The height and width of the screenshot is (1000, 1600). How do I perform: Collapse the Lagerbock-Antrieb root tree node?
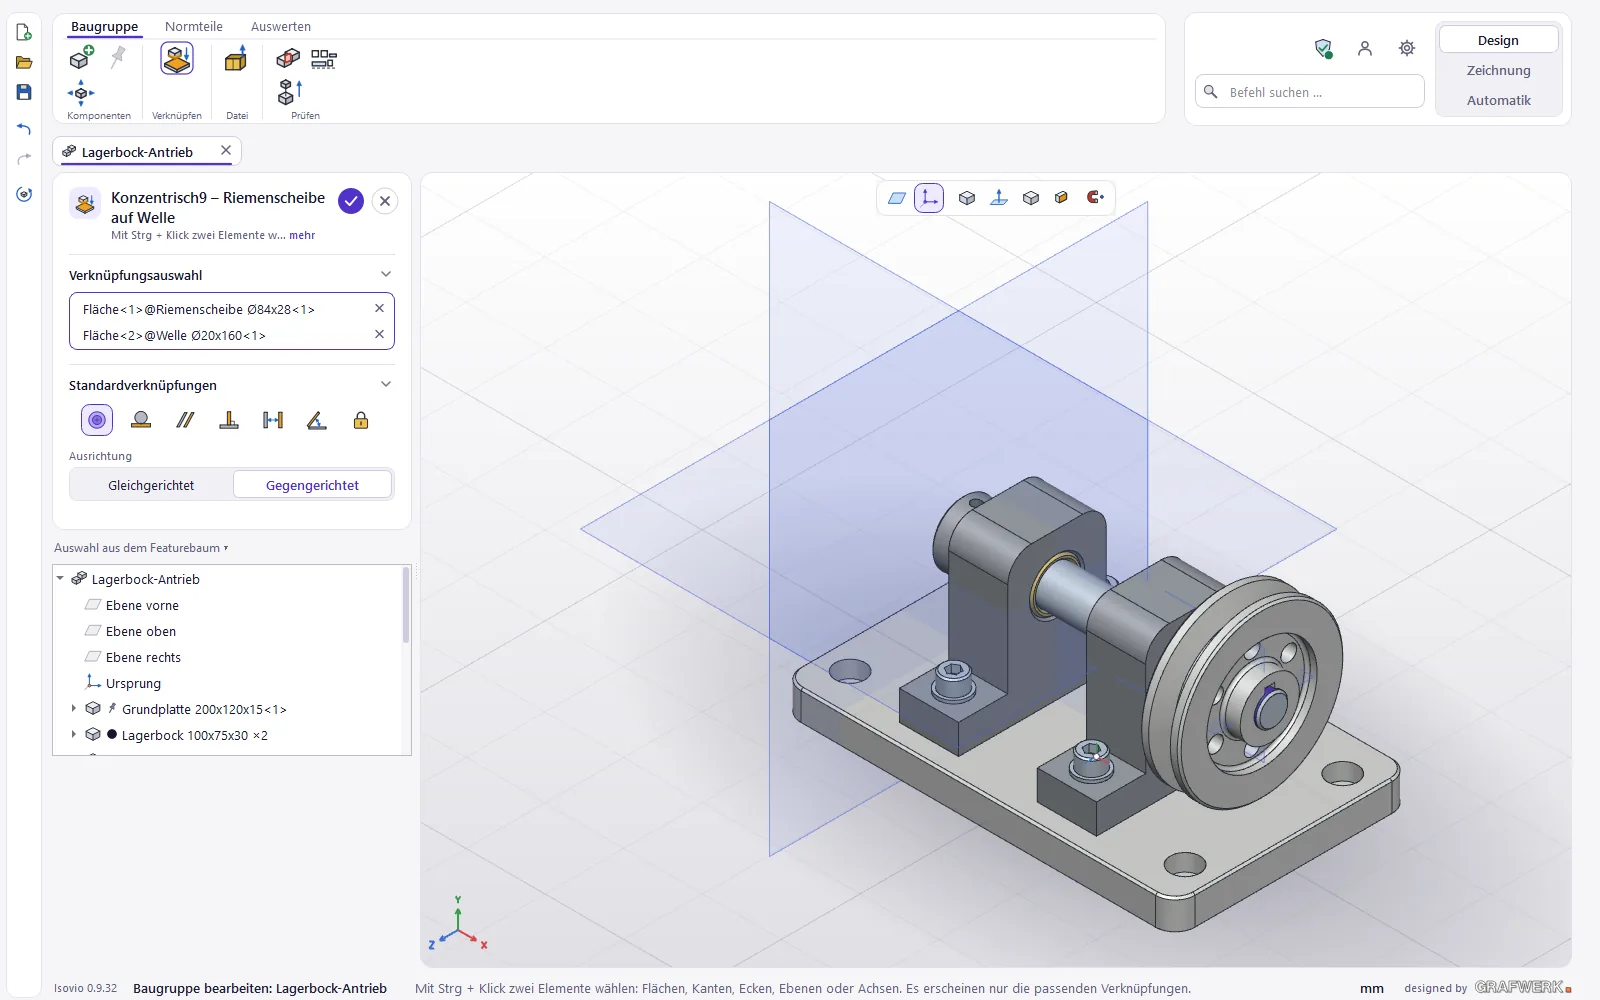coord(60,579)
